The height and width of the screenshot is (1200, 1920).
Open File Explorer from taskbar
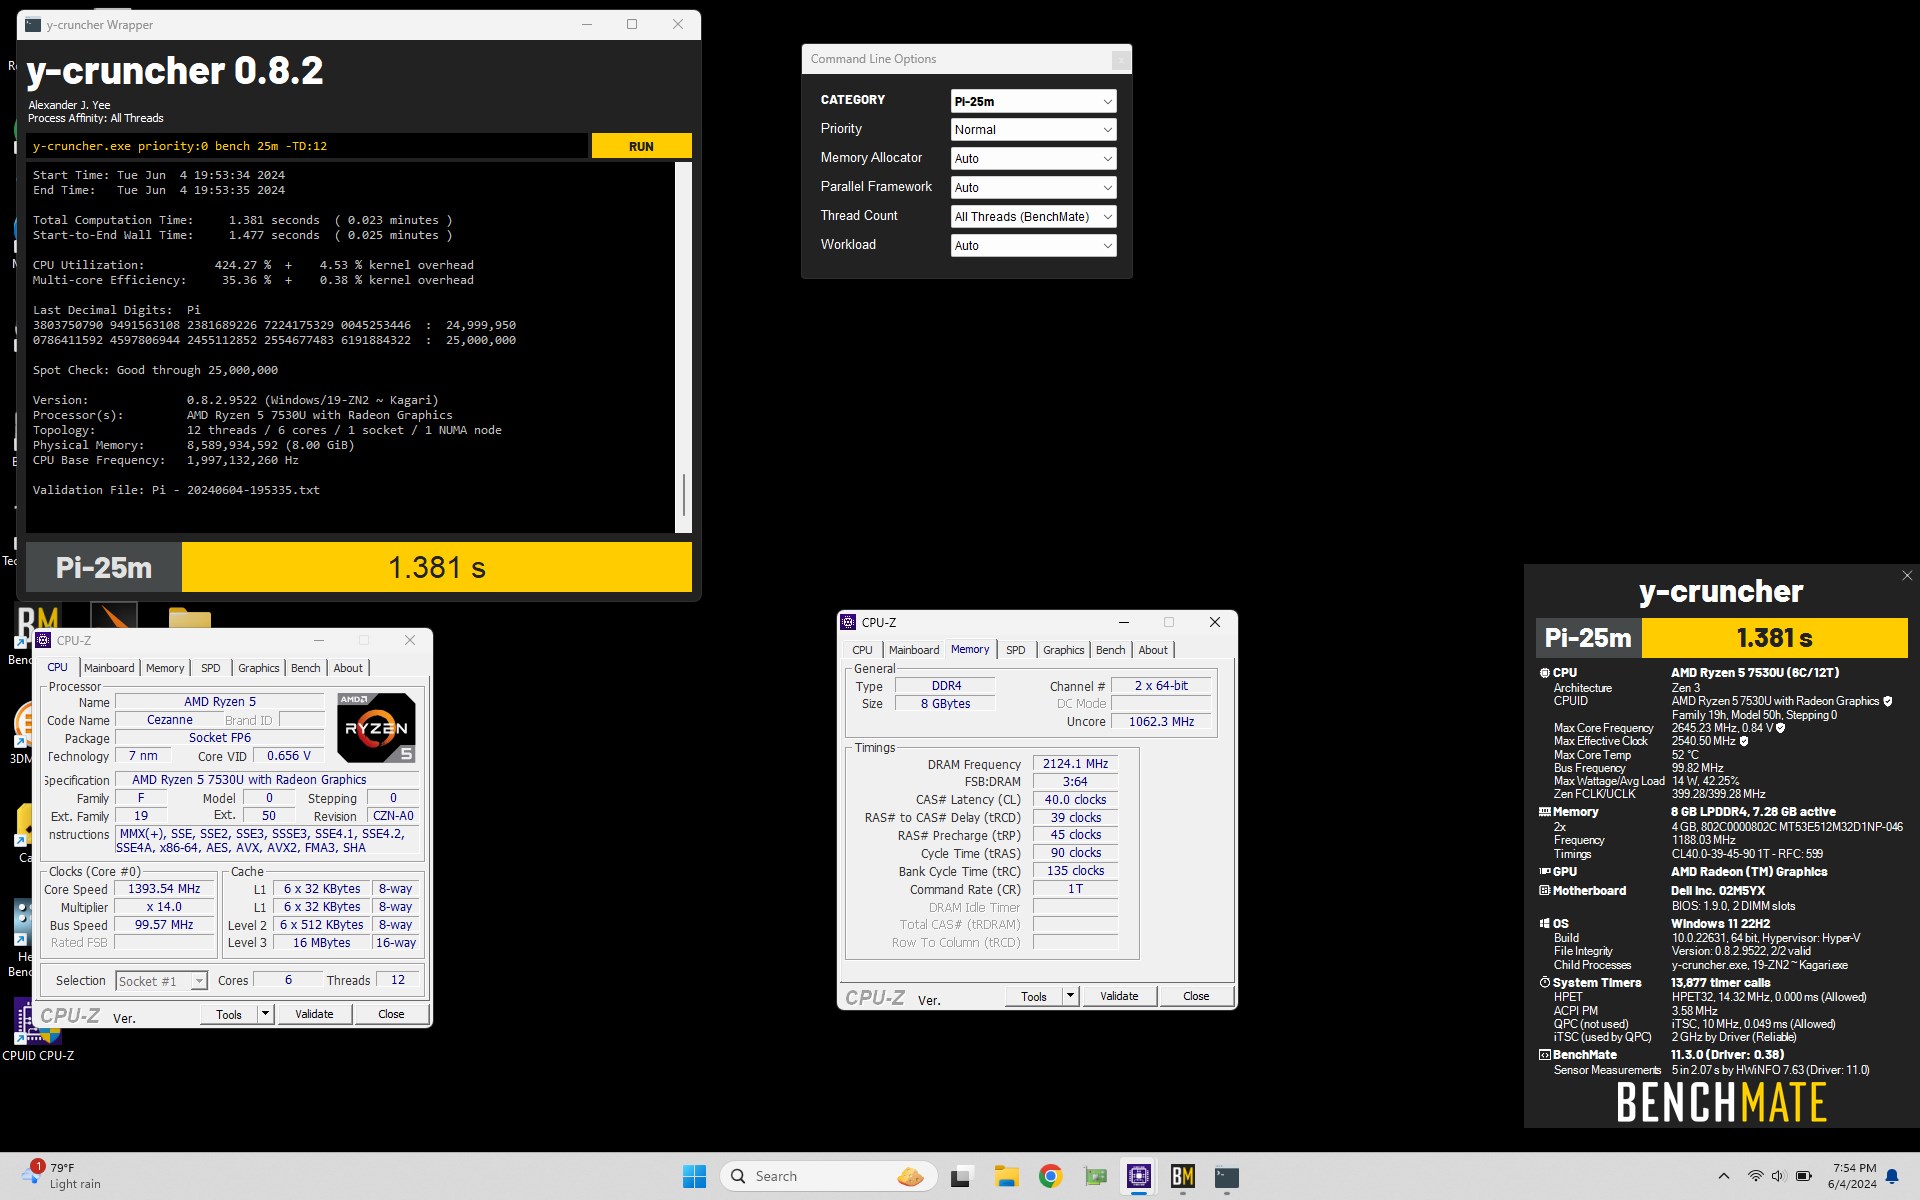tap(1006, 1177)
